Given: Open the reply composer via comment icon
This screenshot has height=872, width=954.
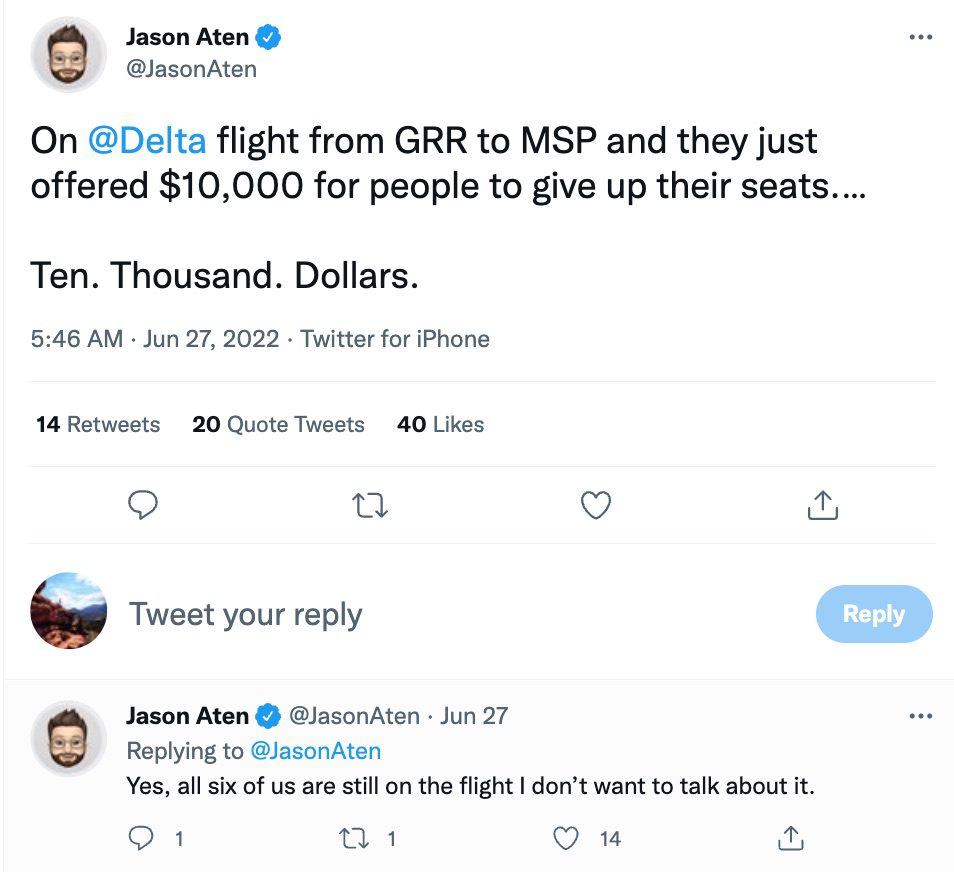Looking at the screenshot, I should (143, 505).
